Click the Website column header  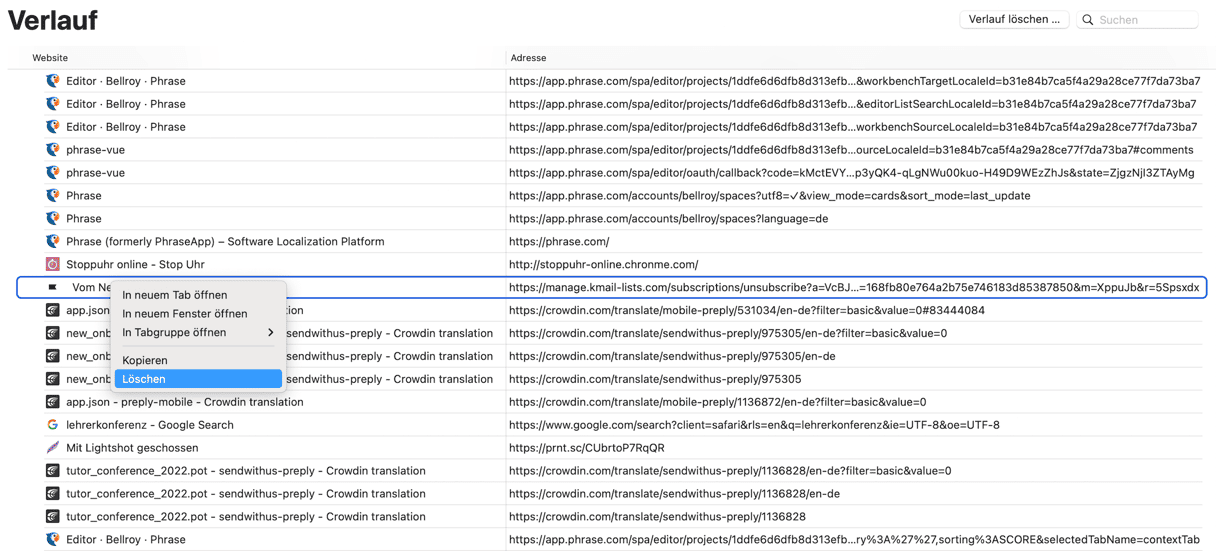pyautogui.click(x=50, y=58)
